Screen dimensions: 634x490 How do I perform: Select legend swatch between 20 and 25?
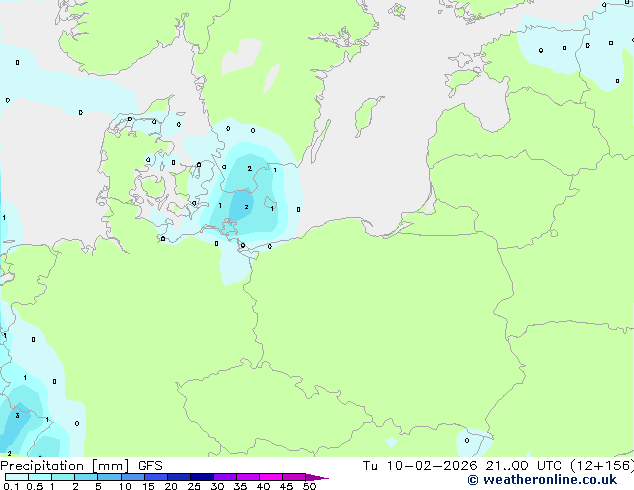click(x=179, y=477)
